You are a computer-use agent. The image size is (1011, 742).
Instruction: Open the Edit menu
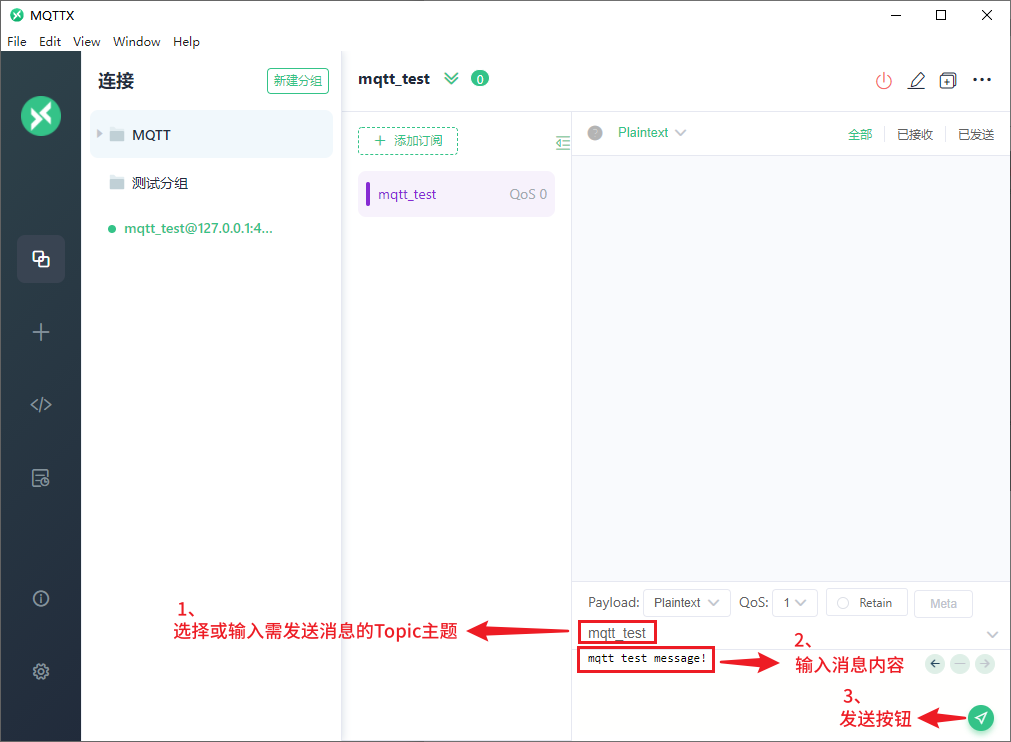pos(50,42)
